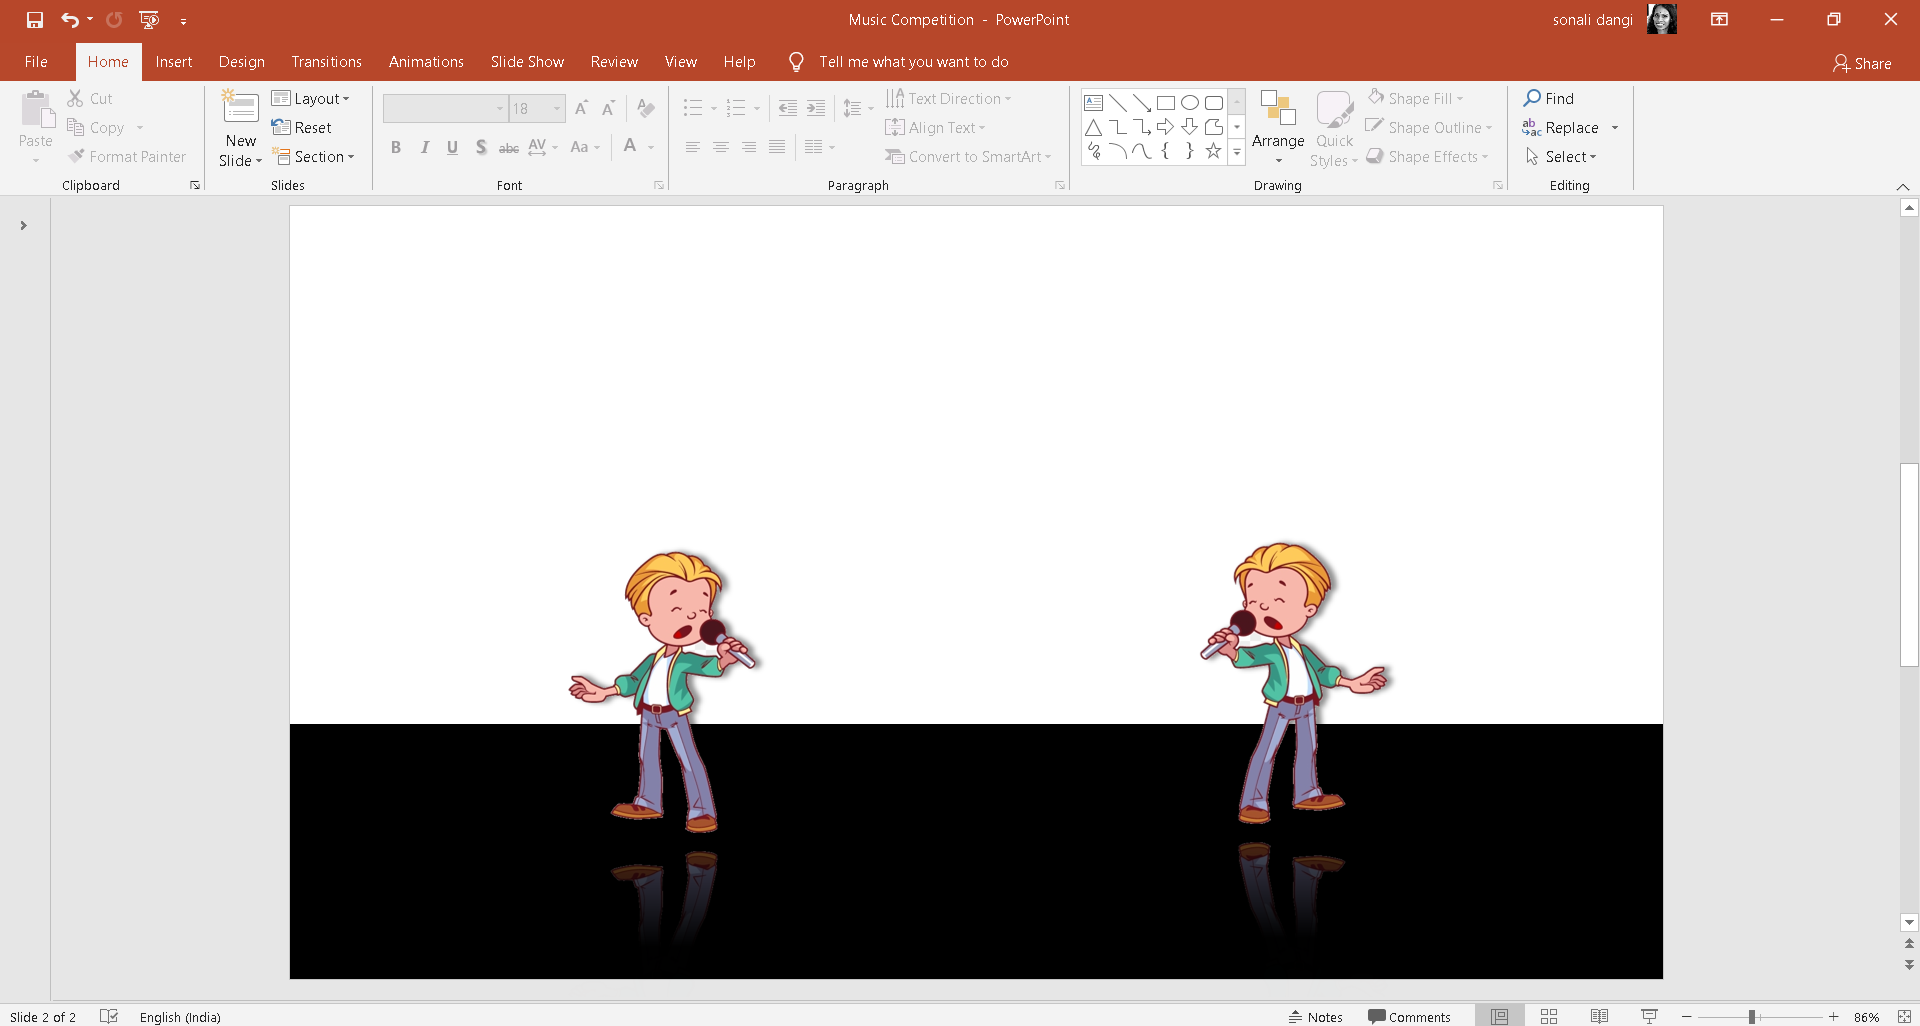Click the Paste clipboard icon
The image size is (1920, 1026).
36,109
